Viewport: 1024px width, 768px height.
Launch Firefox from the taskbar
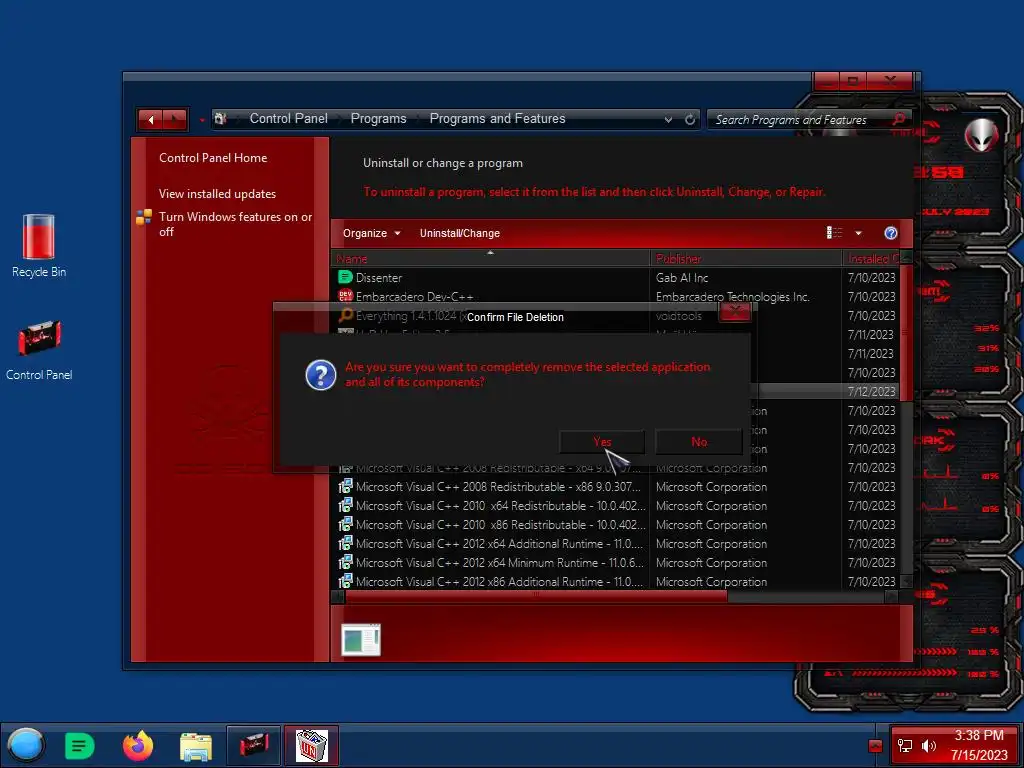point(138,746)
